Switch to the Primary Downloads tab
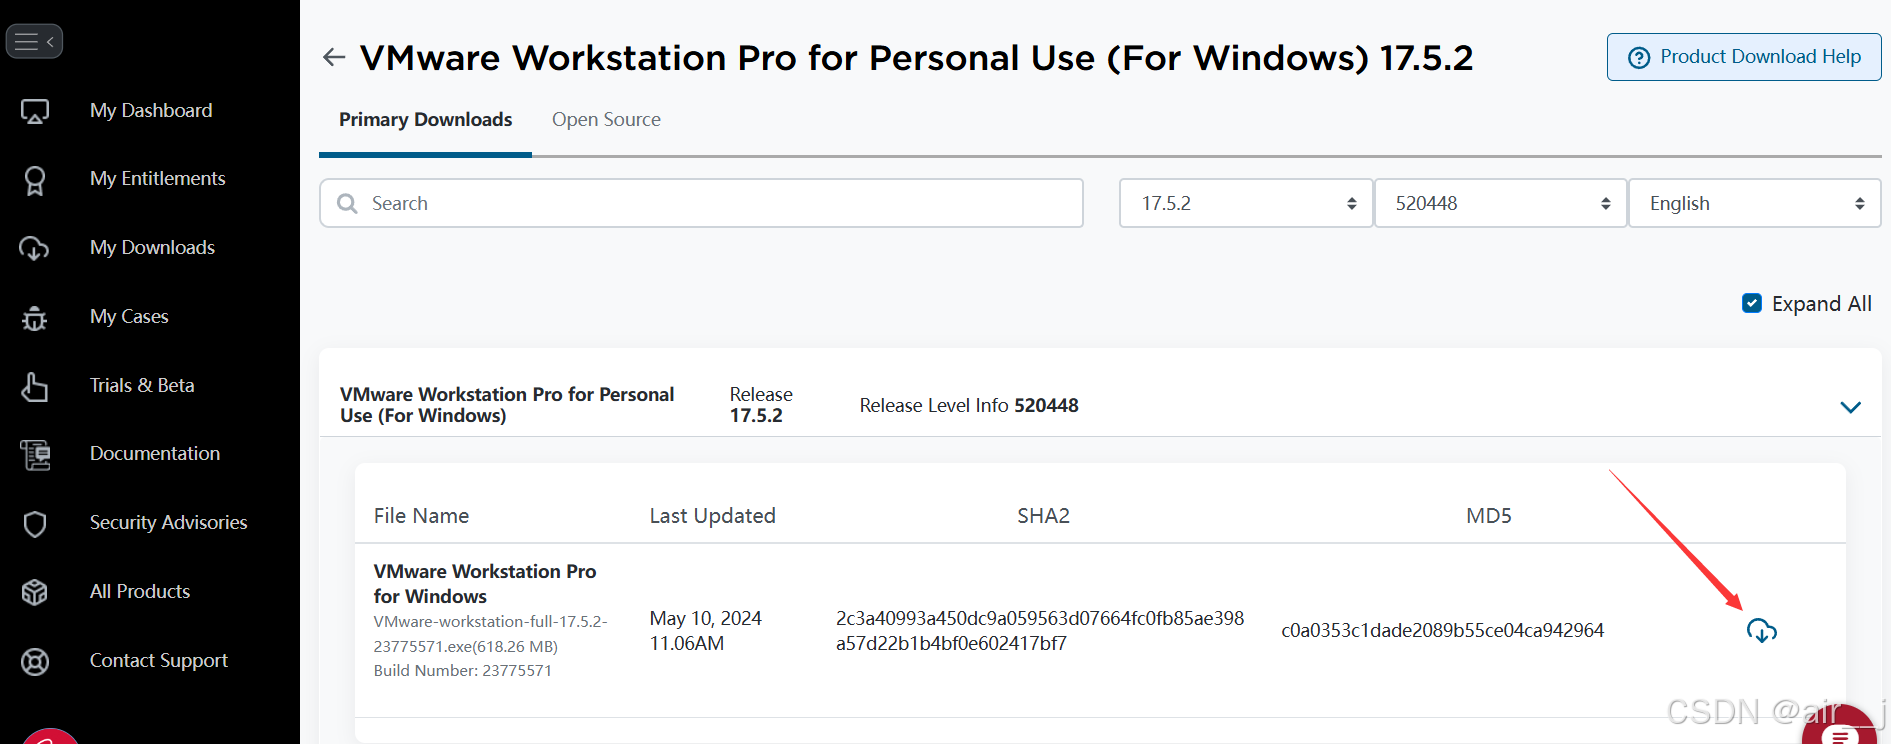 click(425, 120)
